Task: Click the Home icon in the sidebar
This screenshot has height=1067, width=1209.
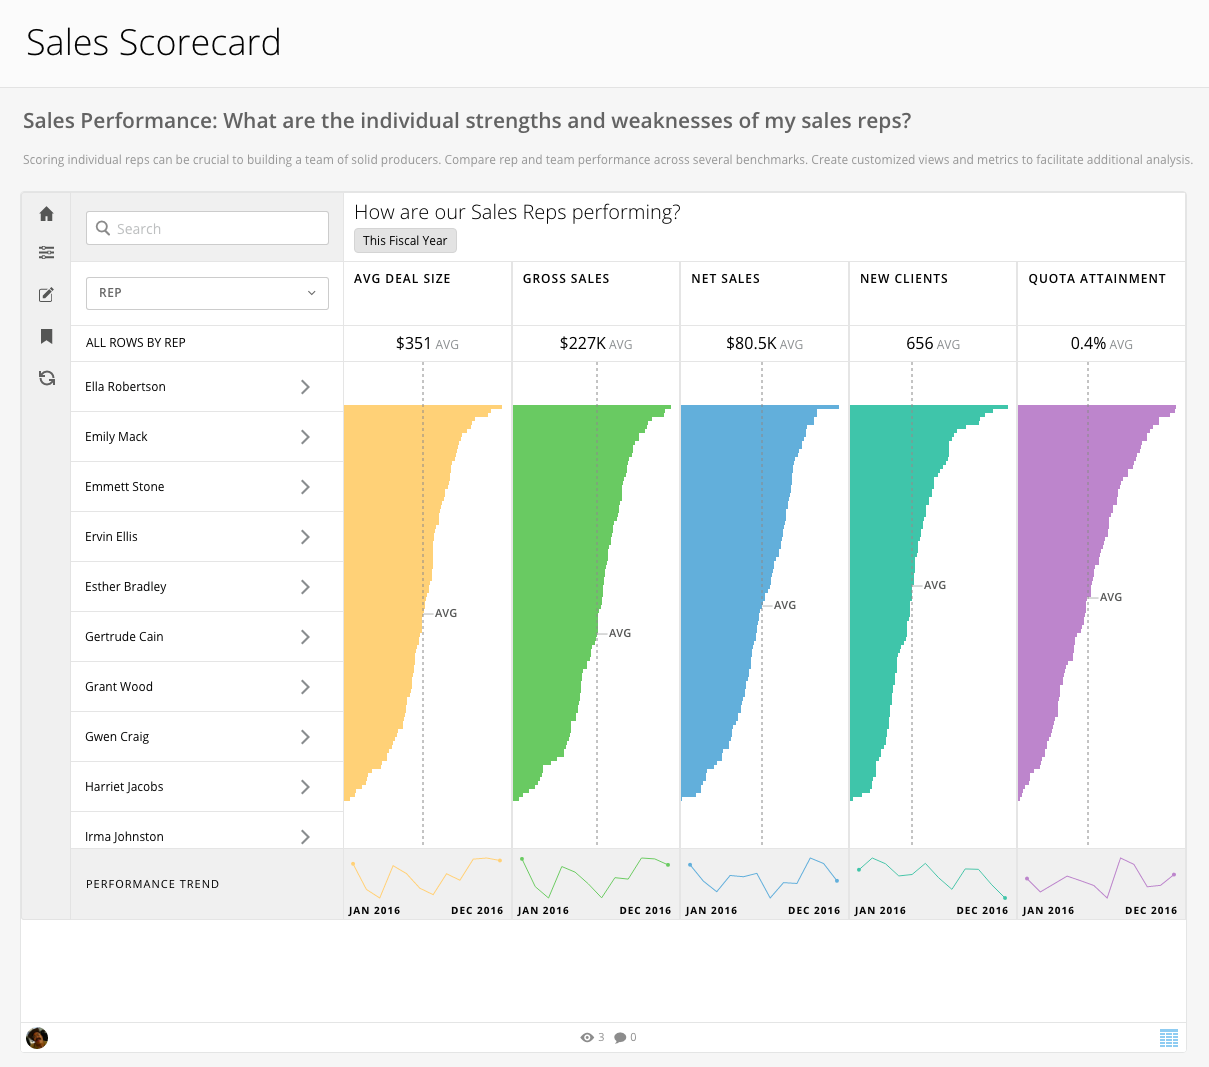Action: click(x=46, y=214)
